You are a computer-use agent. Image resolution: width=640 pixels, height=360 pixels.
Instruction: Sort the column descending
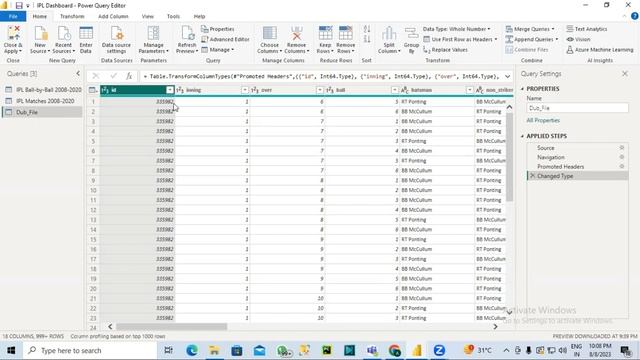367,39
